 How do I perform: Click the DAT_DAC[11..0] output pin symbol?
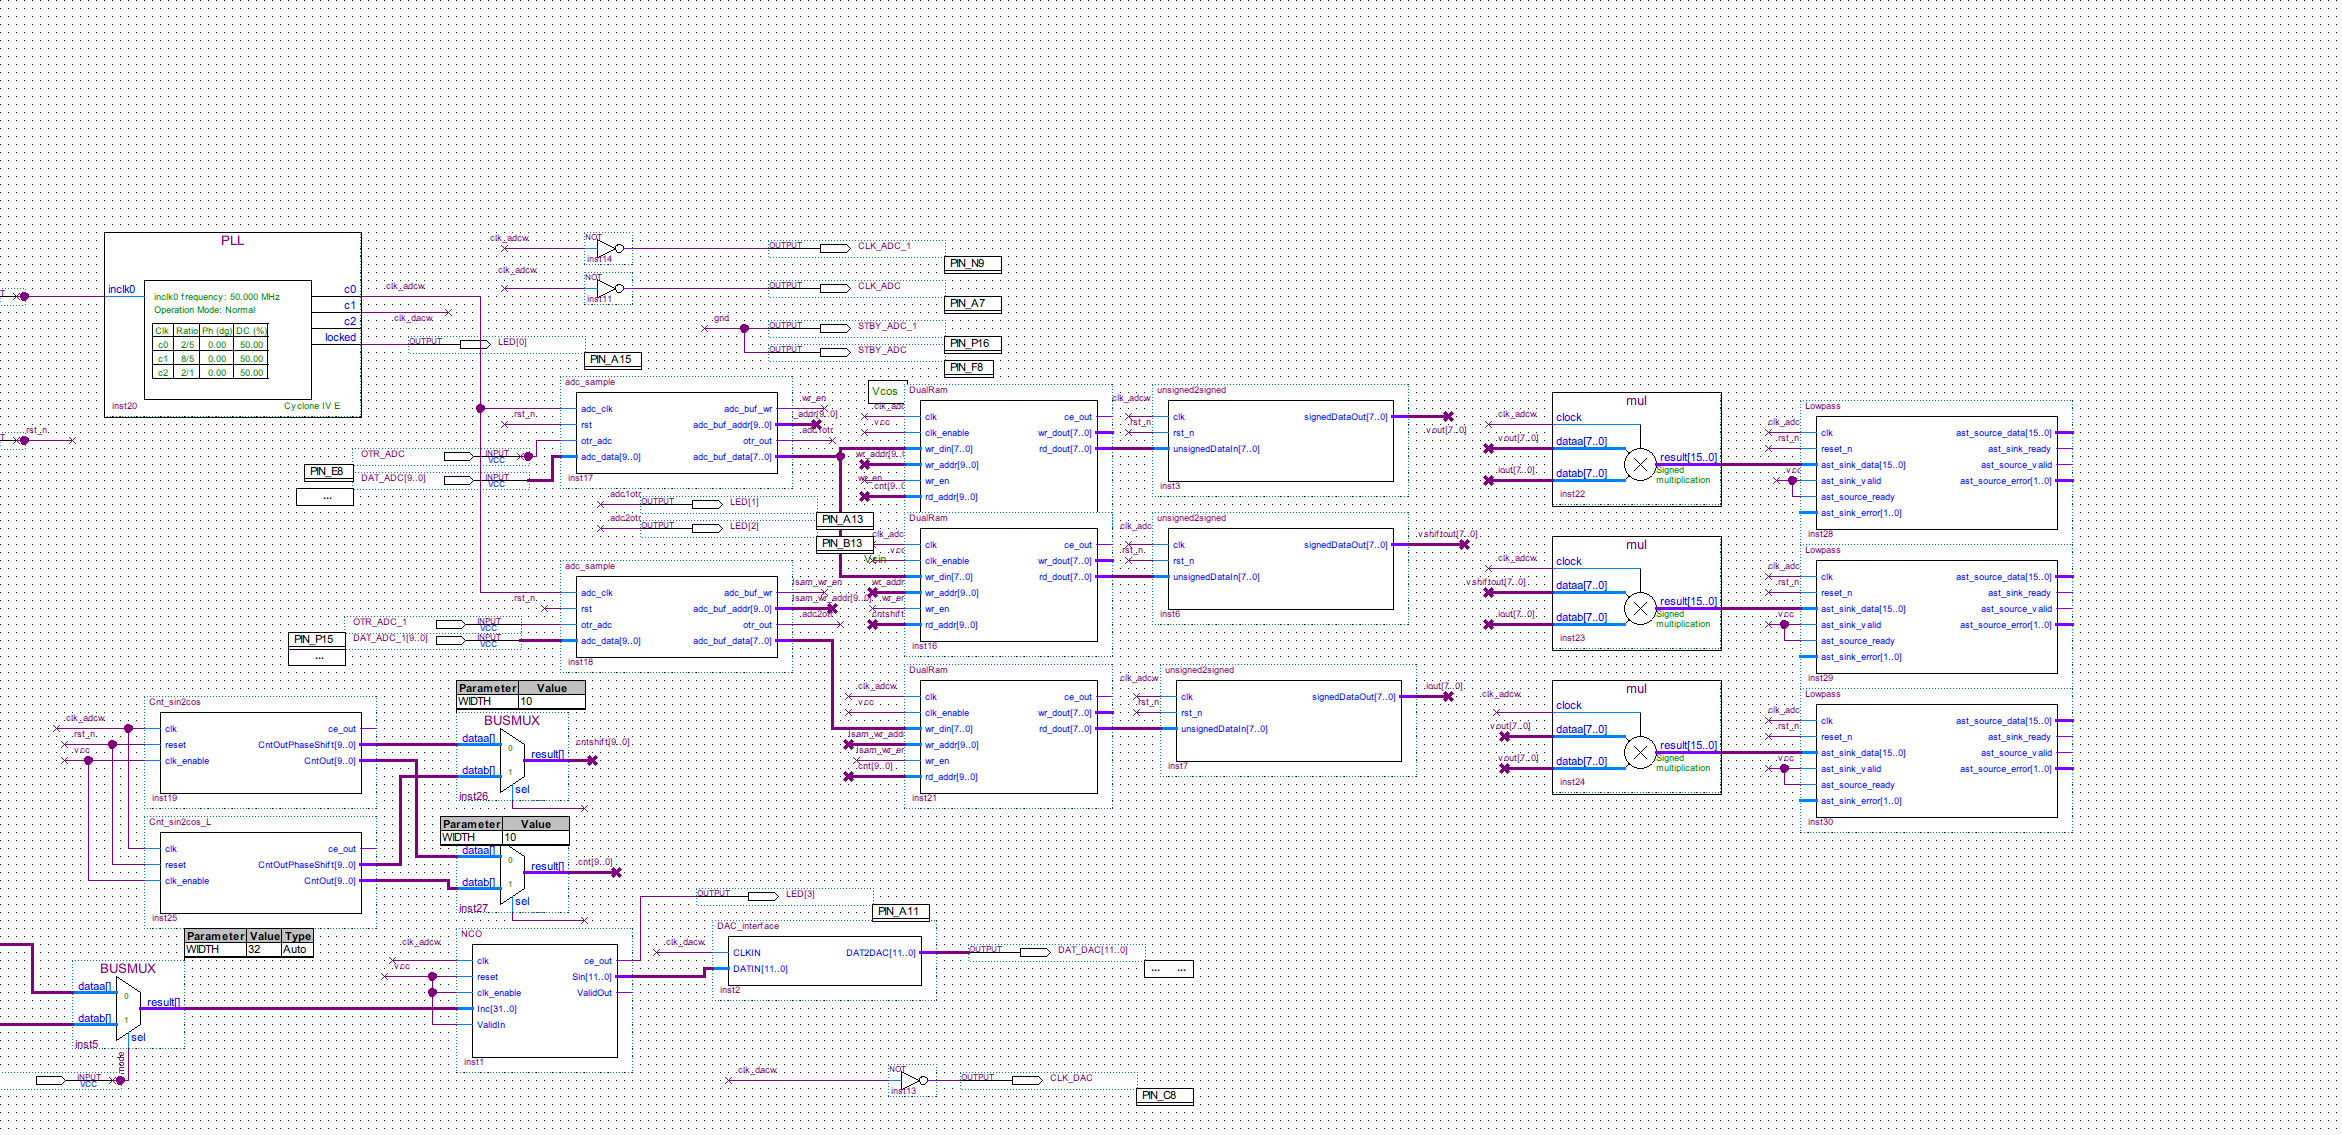tap(1035, 952)
